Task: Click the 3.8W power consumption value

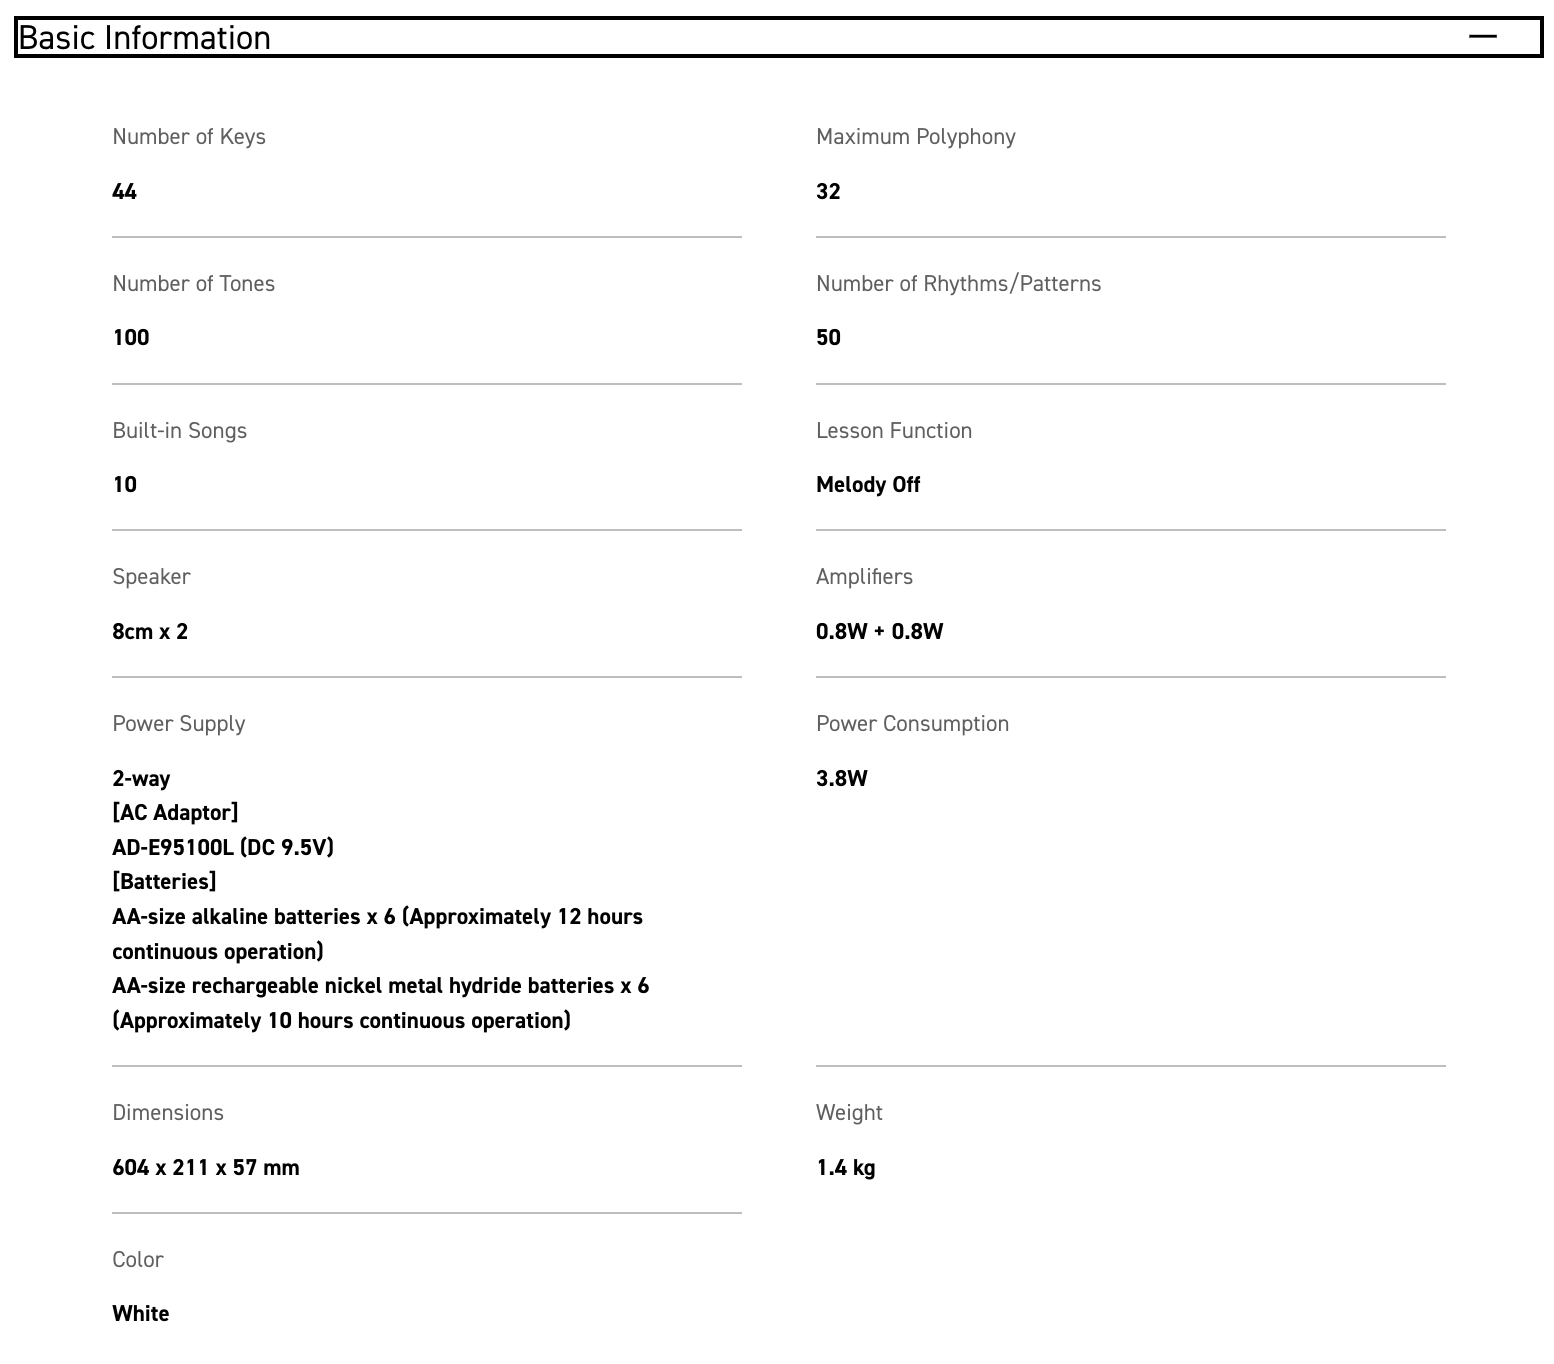Action: click(x=841, y=779)
